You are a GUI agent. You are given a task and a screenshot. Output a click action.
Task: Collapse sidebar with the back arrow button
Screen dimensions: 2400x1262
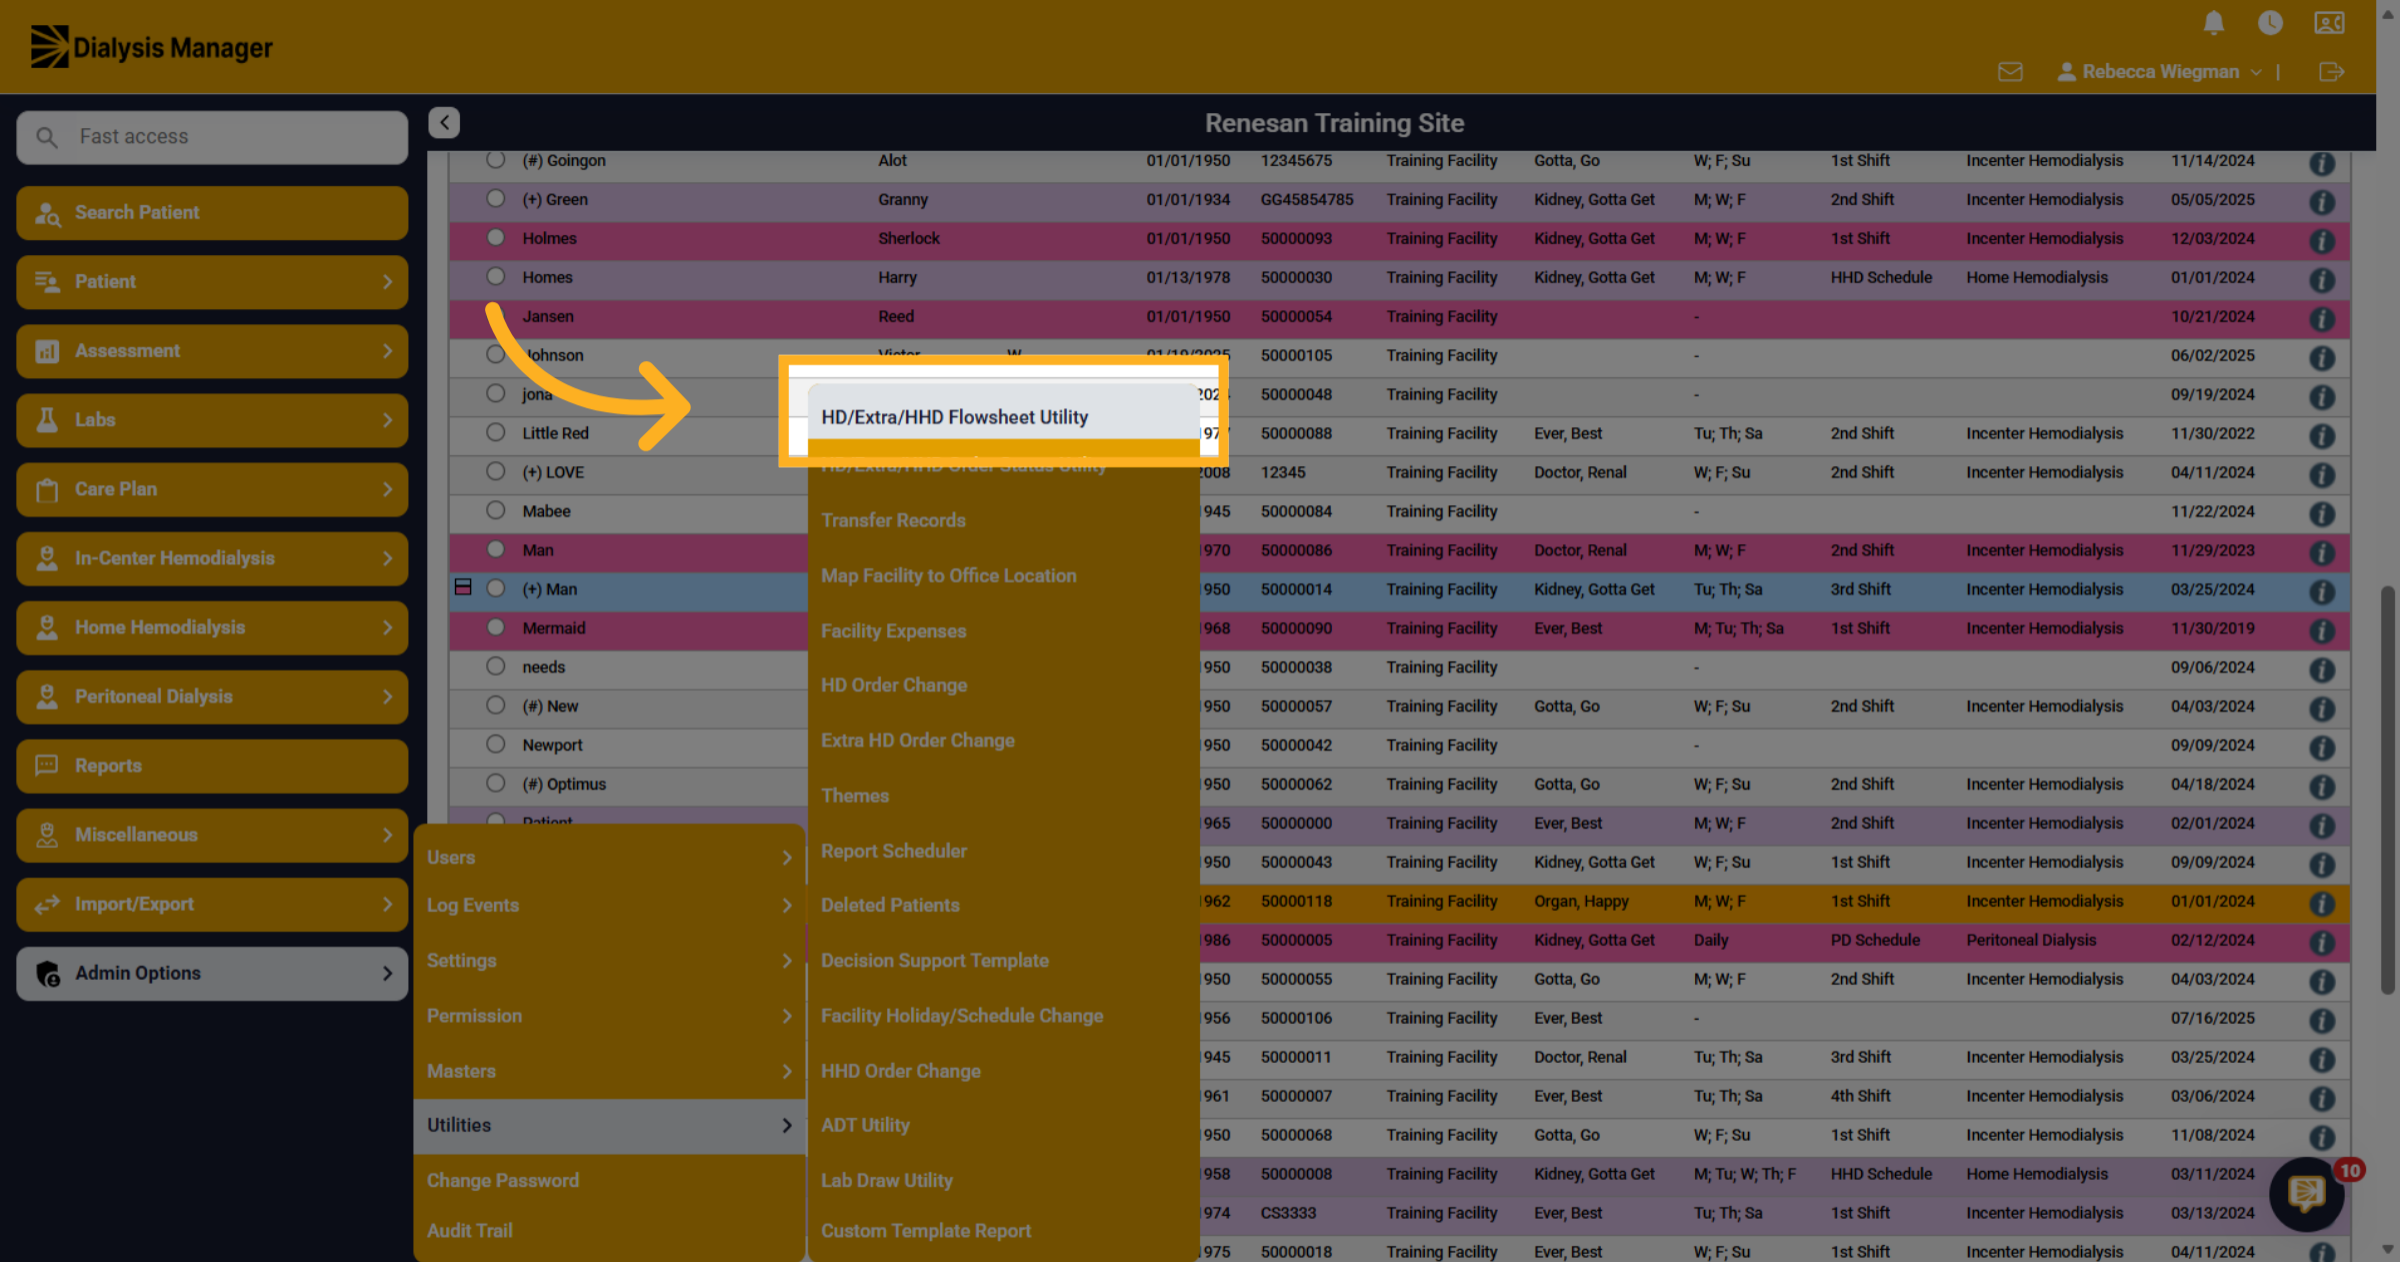444,123
